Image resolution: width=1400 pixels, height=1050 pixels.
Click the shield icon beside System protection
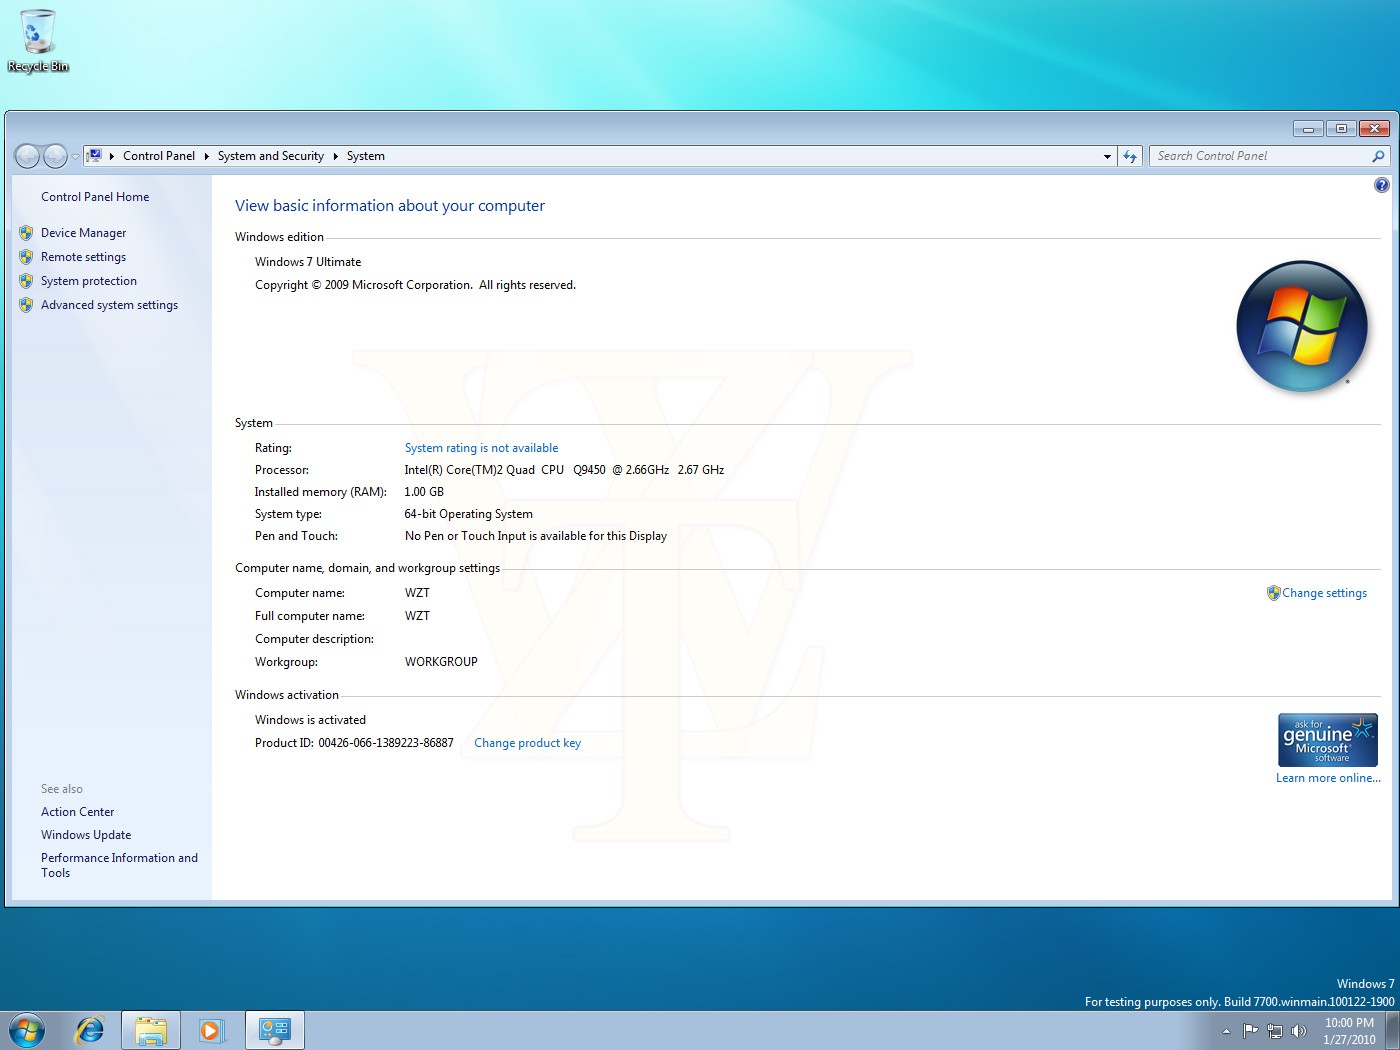pyautogui.click(x=26, y=281)
